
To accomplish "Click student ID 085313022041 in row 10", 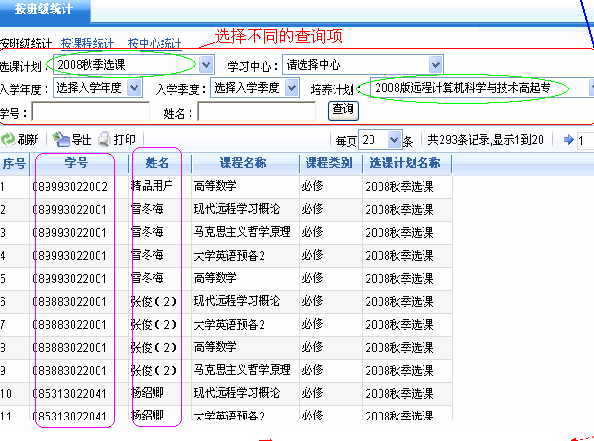I will [69, 394].
